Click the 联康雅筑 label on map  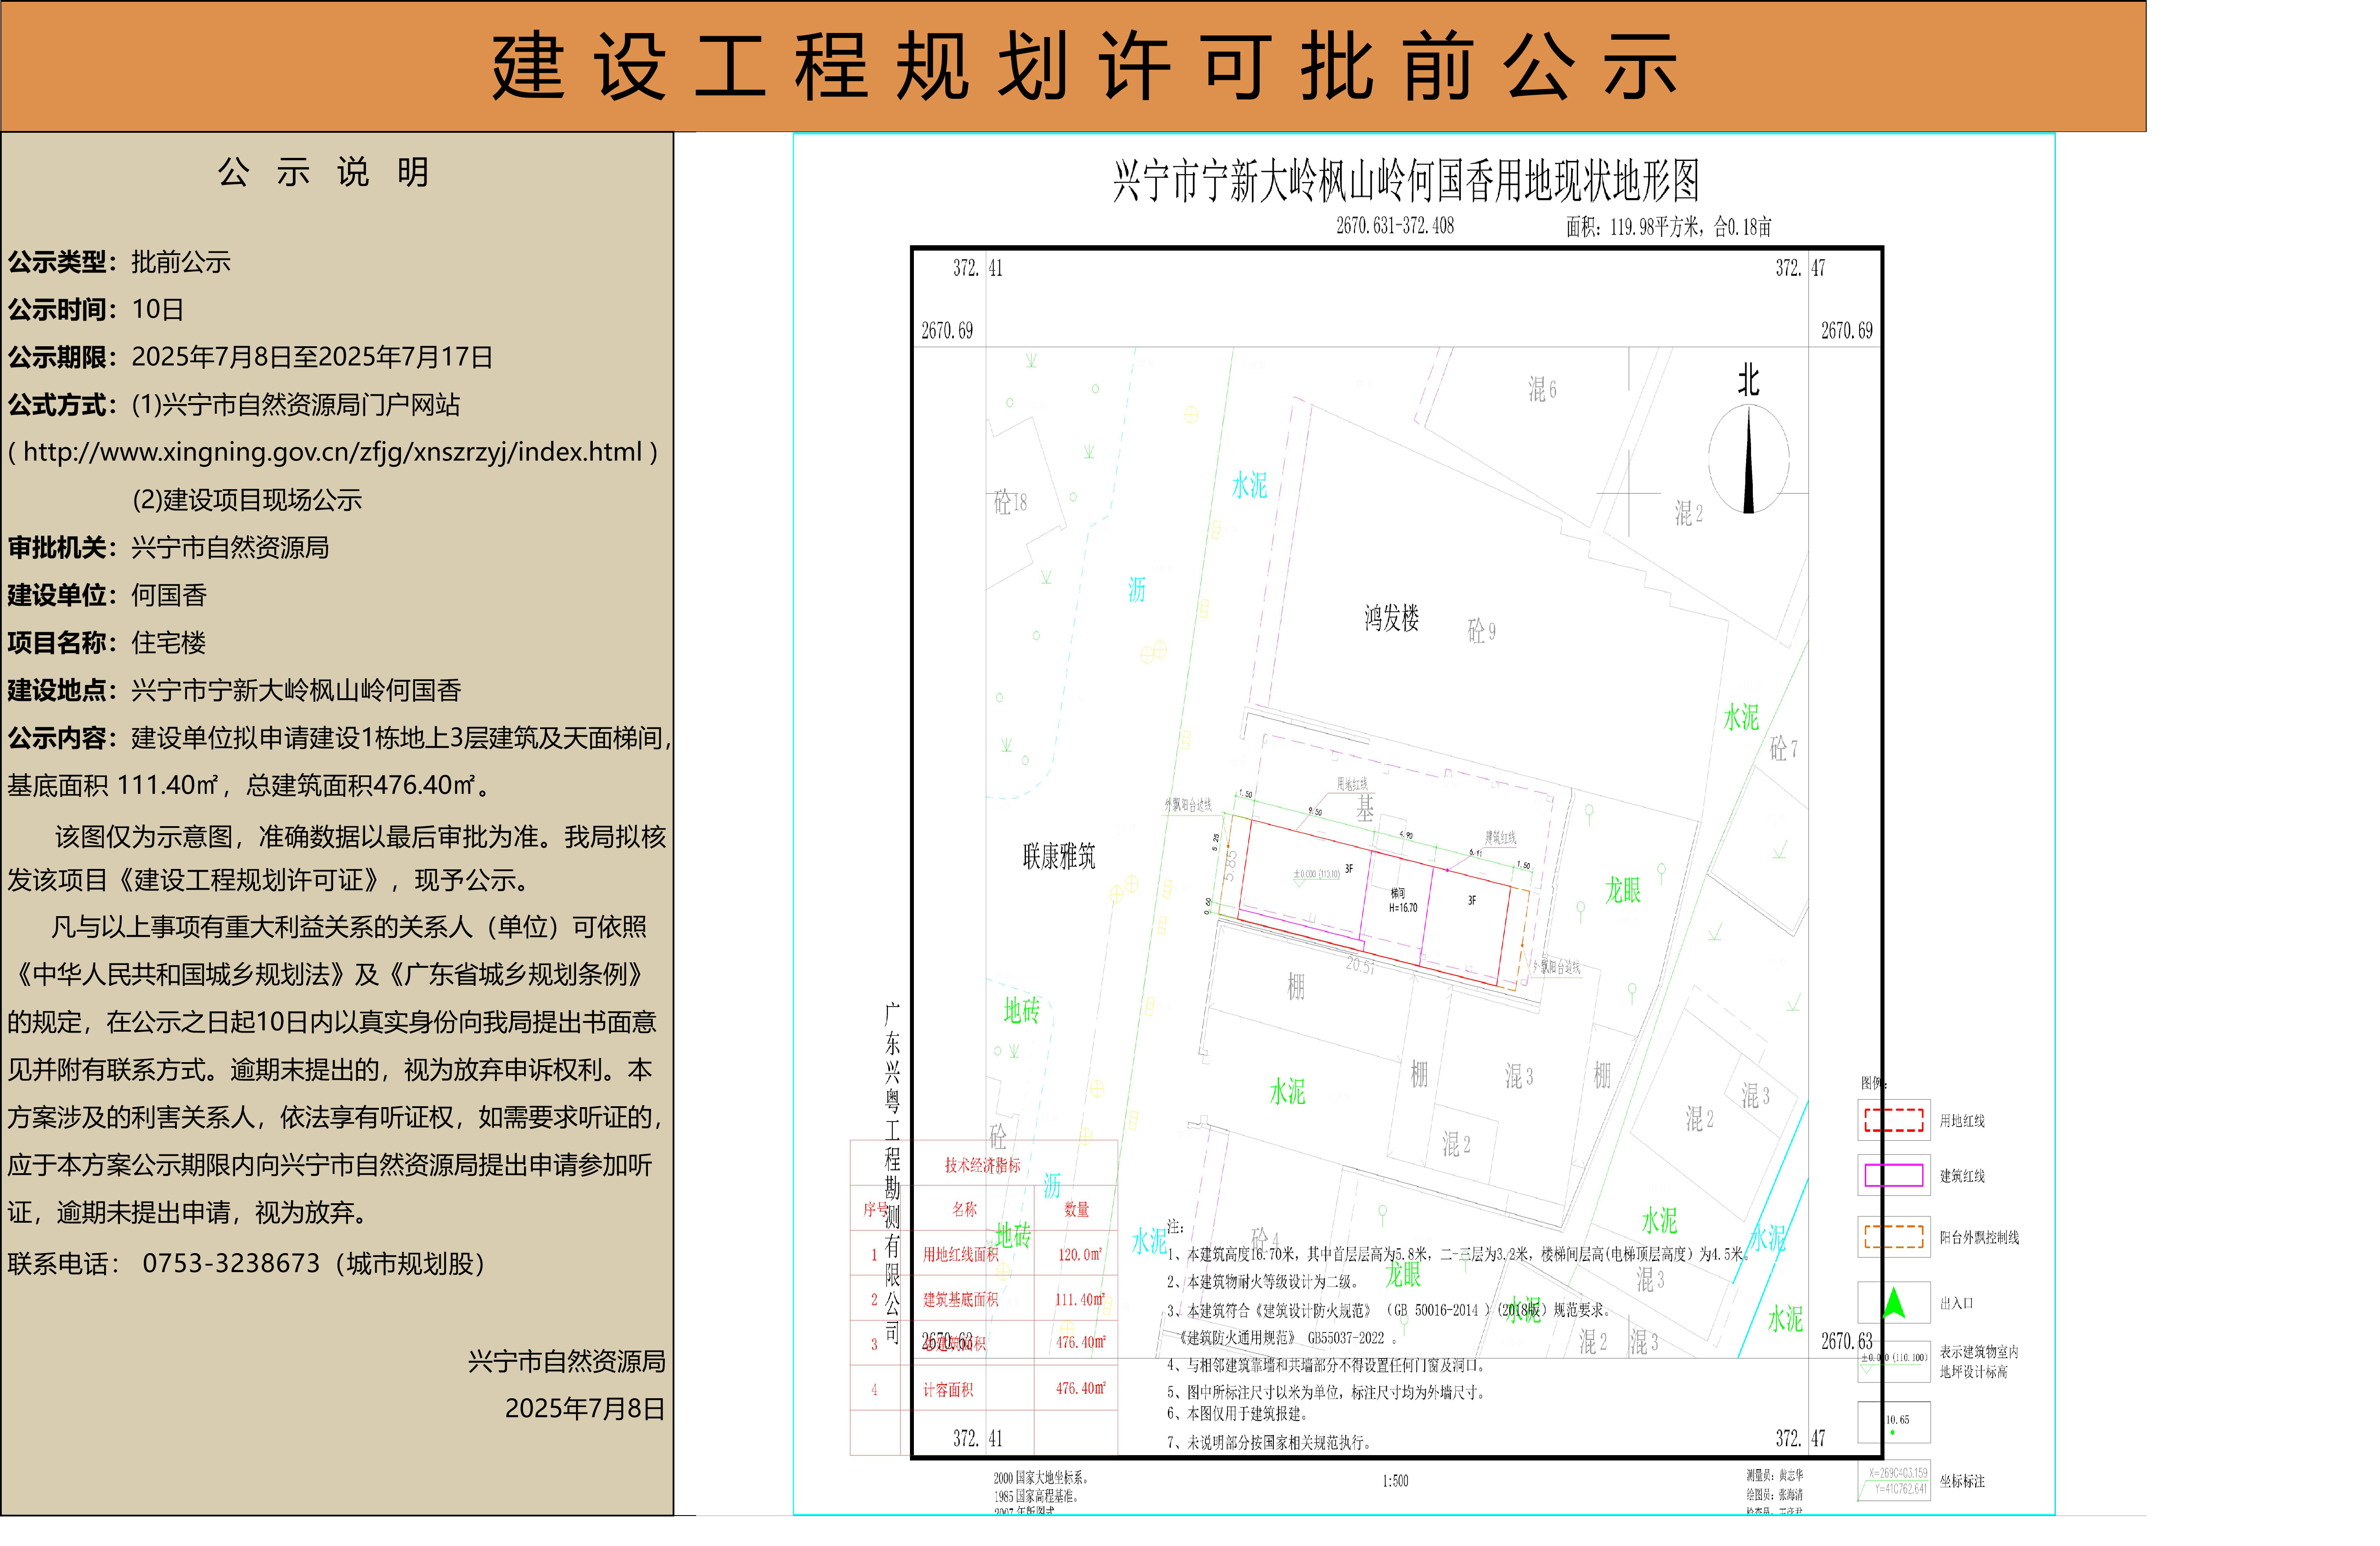[x=1059, y=856]
